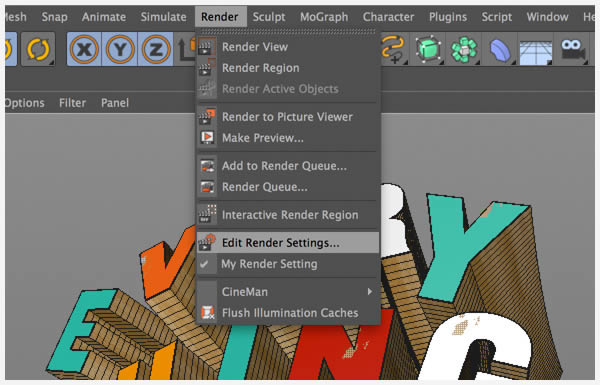Open the Sculpt menu

coord(269,17)
